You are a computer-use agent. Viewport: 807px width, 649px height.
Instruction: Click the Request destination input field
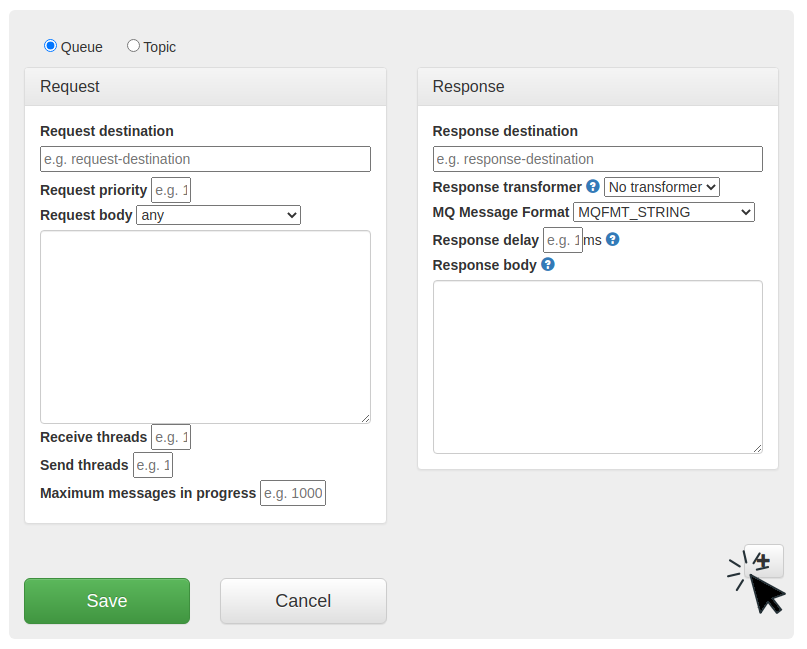pyautogui.click(x=205, y=159)
